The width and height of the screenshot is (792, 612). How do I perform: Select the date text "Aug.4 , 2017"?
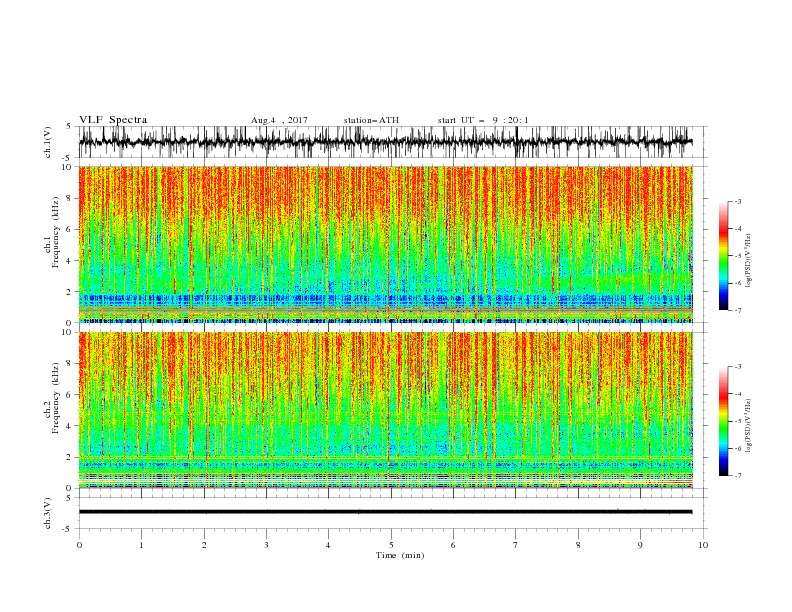pyautogui.click(x=279, y=120)
